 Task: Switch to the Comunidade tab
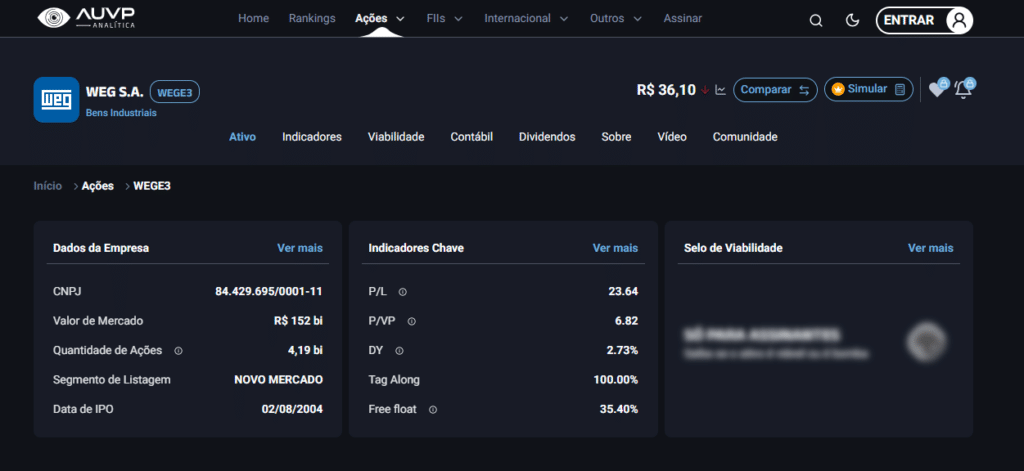[x=745, y=137]
